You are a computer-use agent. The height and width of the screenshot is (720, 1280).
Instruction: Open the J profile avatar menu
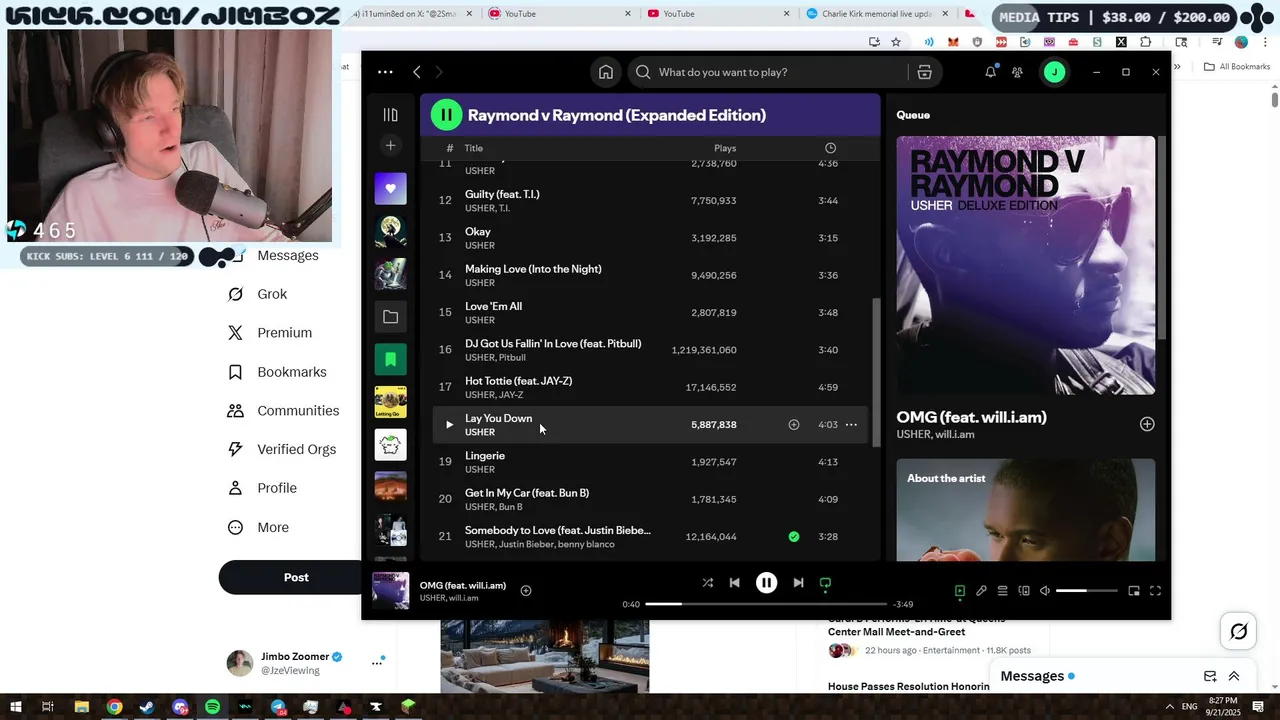click(1054, 72)
